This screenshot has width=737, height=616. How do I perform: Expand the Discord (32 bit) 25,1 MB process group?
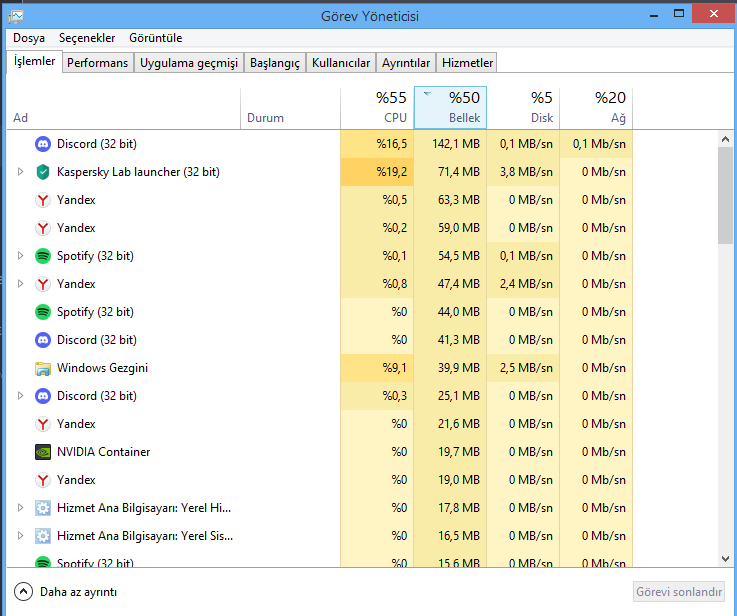pyautogui.click(x=20, y=396)
